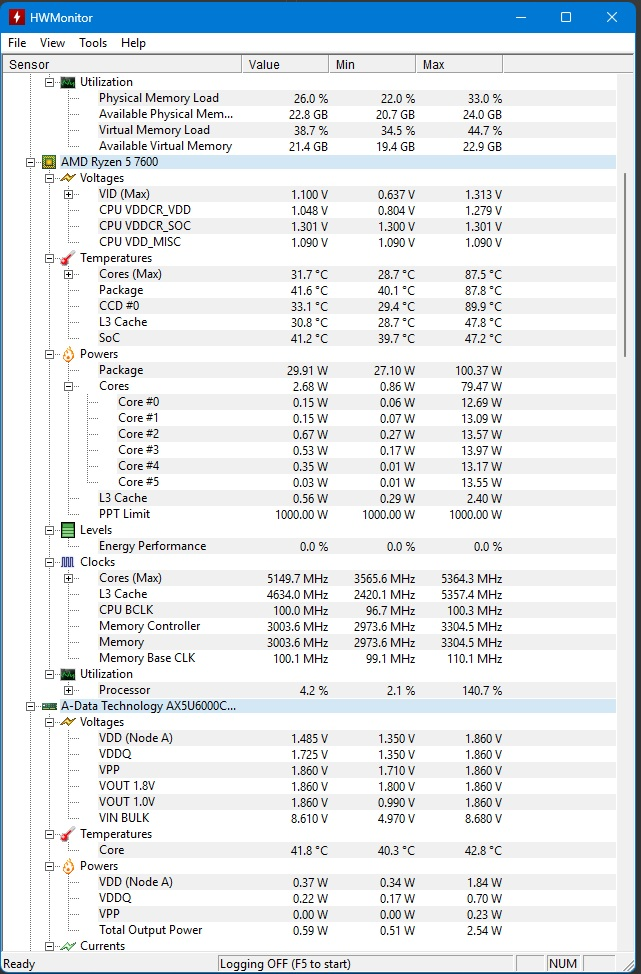Viewport: 641px width, 974px height.
Task: Click the Max column header
Action: click(x=459, y=65)
